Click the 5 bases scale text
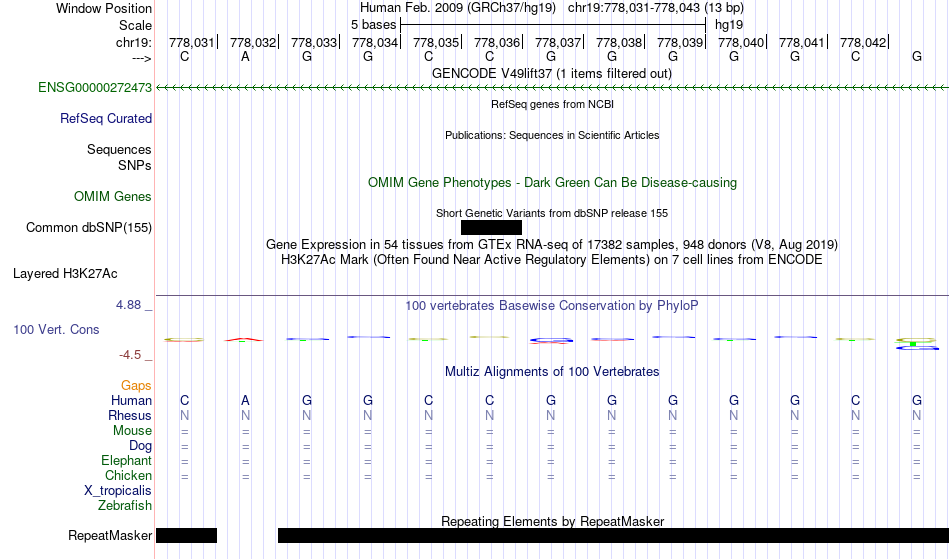This screenshot has width=950, height=559. coord(373,25)
